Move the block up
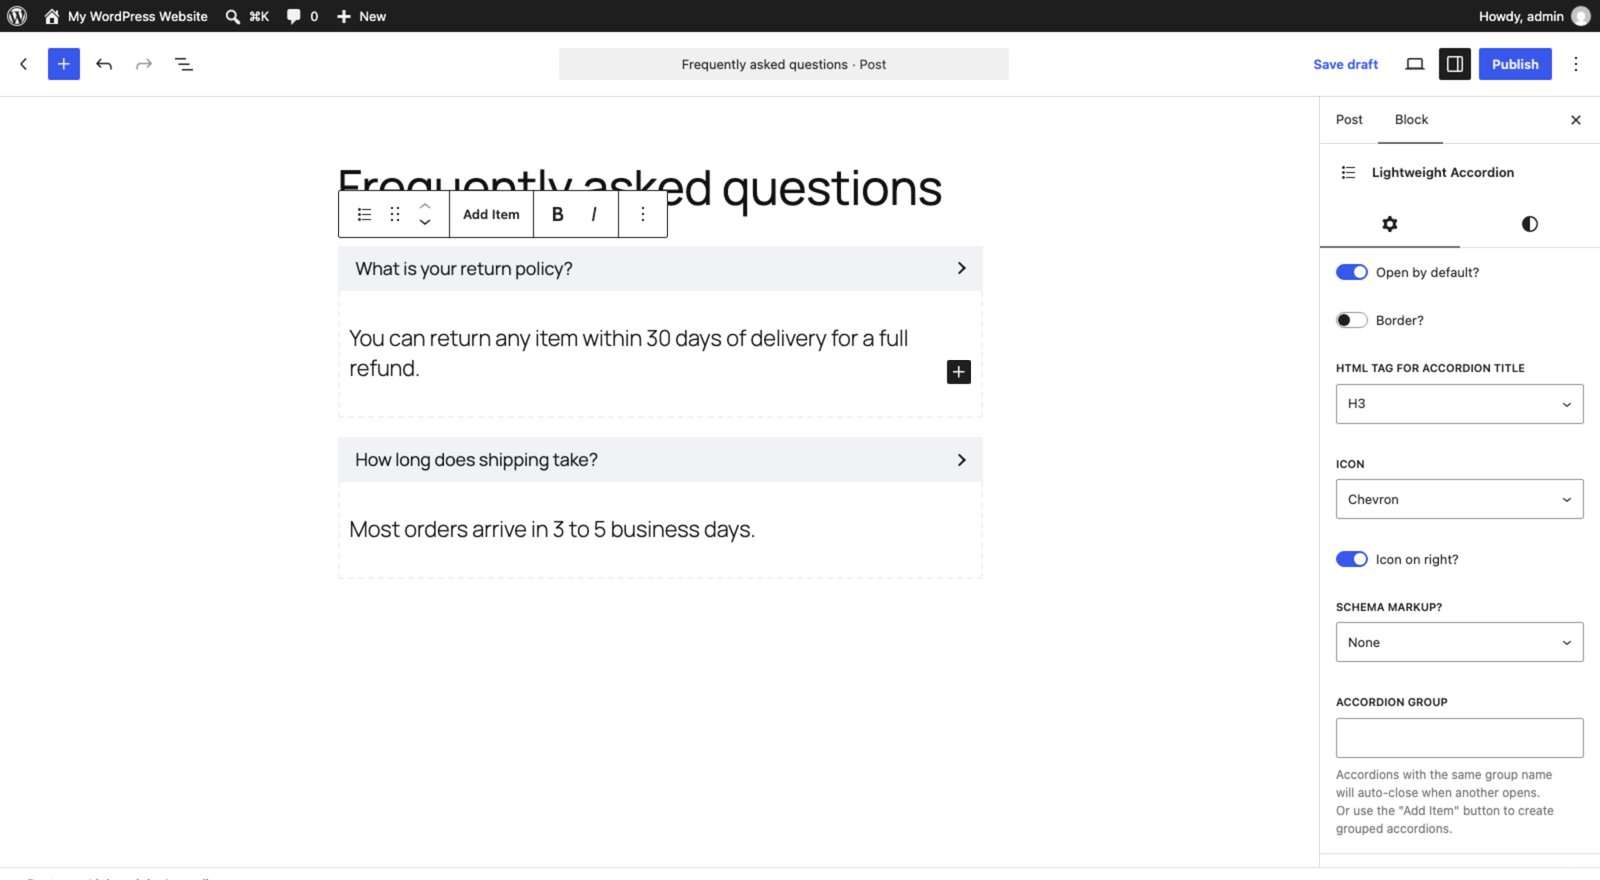Viewport: 1600px width, 880px height. (425, 205)
